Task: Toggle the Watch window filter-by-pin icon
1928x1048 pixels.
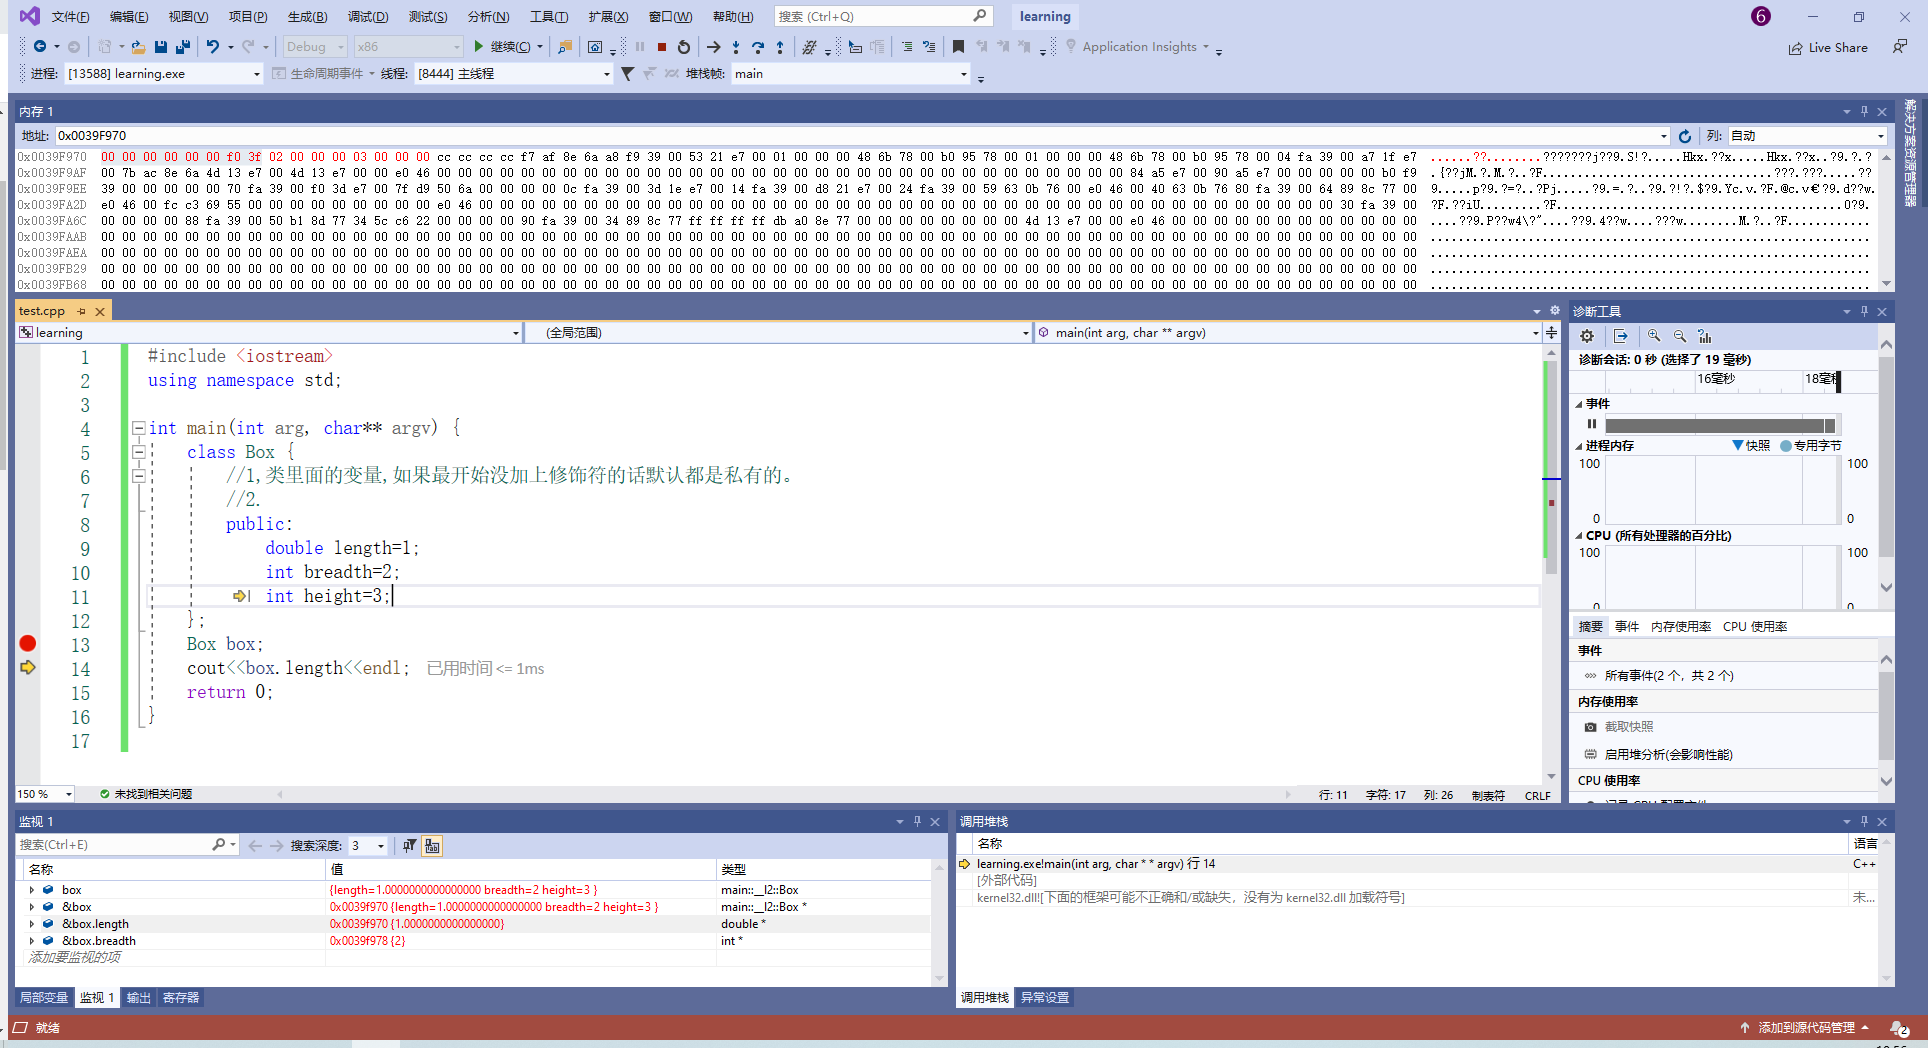Action: pyautogui.click(x=409, y=846)
